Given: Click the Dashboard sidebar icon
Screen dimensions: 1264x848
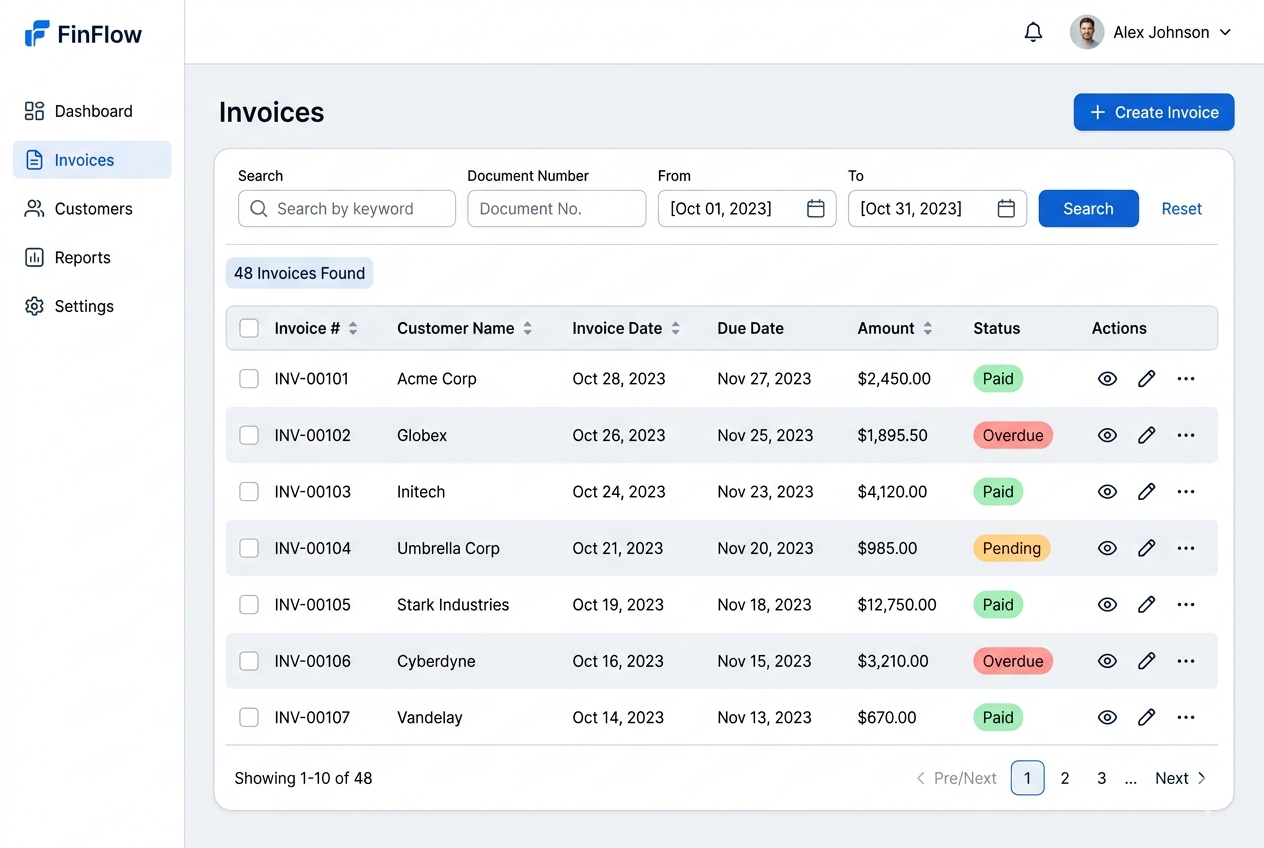Looking at the screenshot, I should point(33,111).
